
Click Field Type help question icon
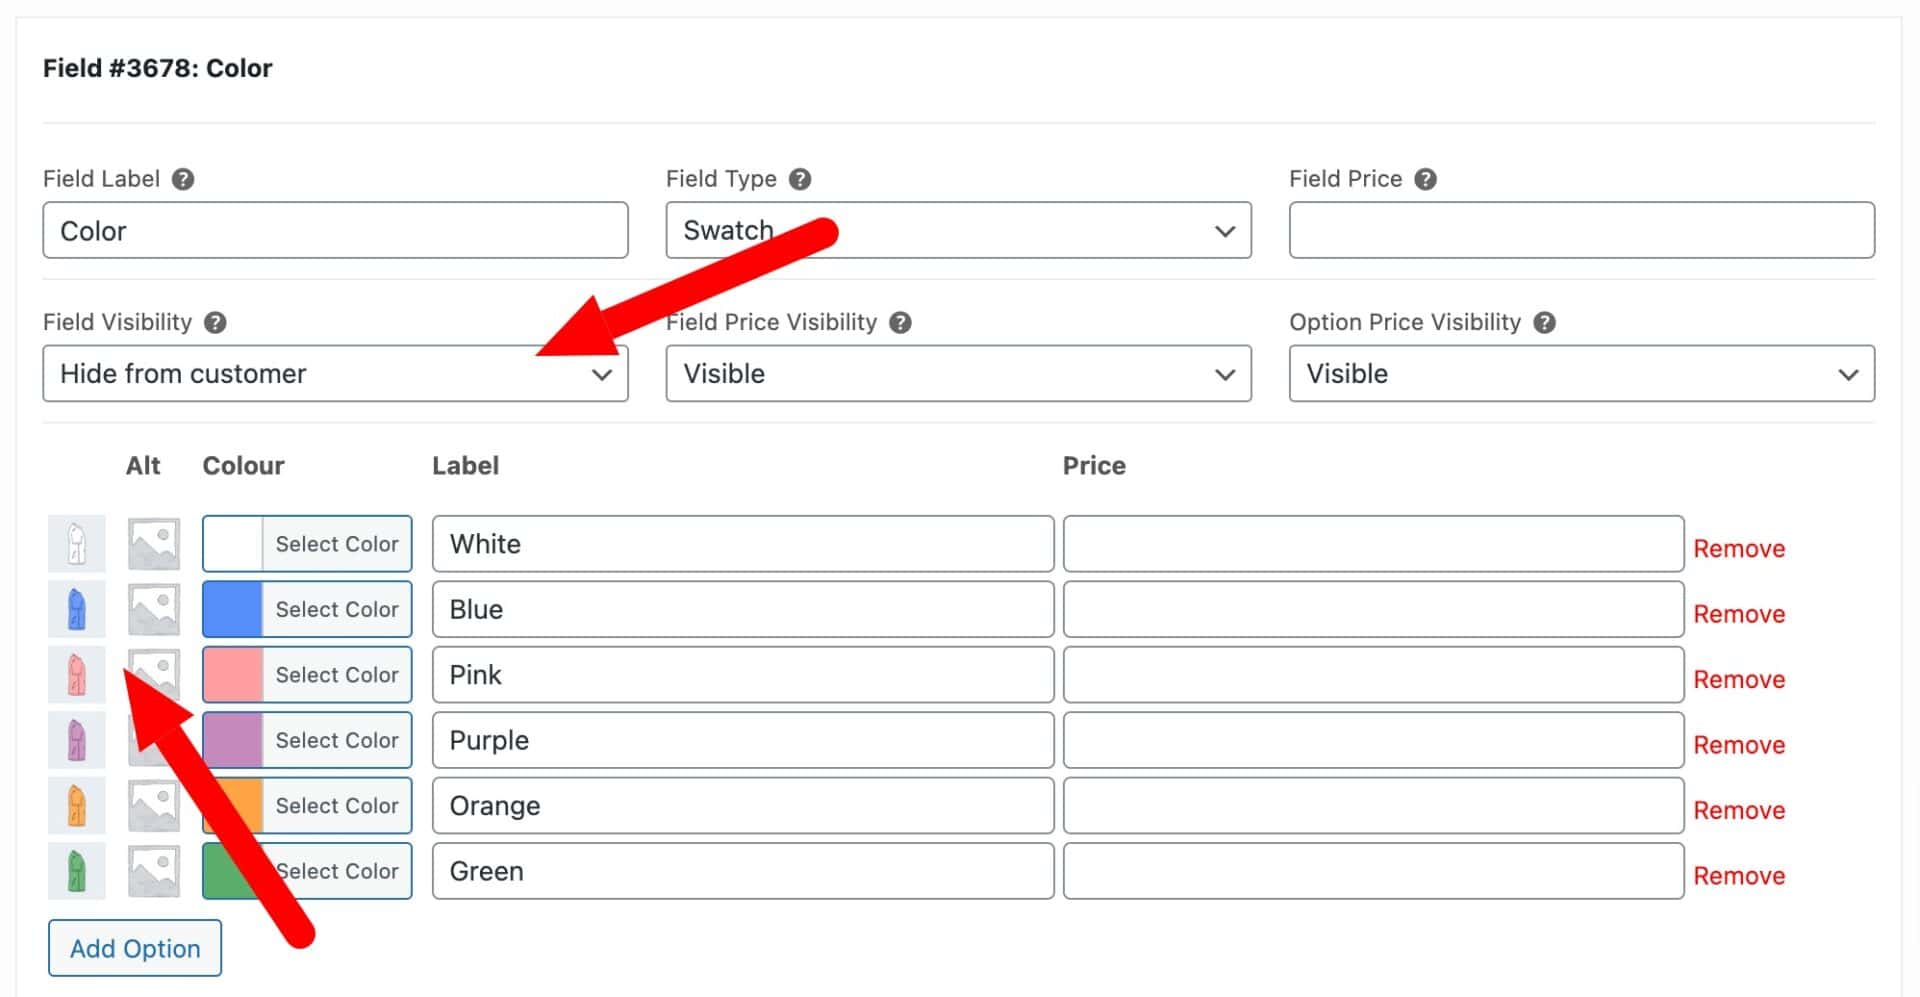(800, 179)
